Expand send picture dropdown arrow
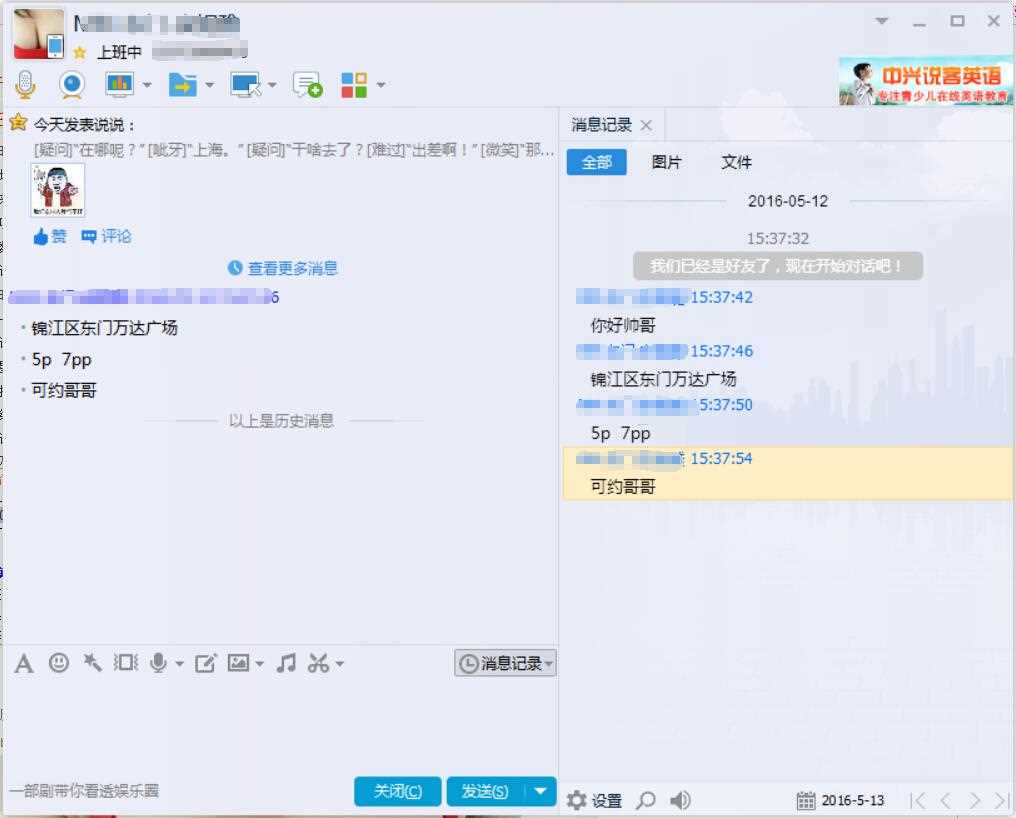This screenshot has width=1016, height=818. click(x=260, y=664)
